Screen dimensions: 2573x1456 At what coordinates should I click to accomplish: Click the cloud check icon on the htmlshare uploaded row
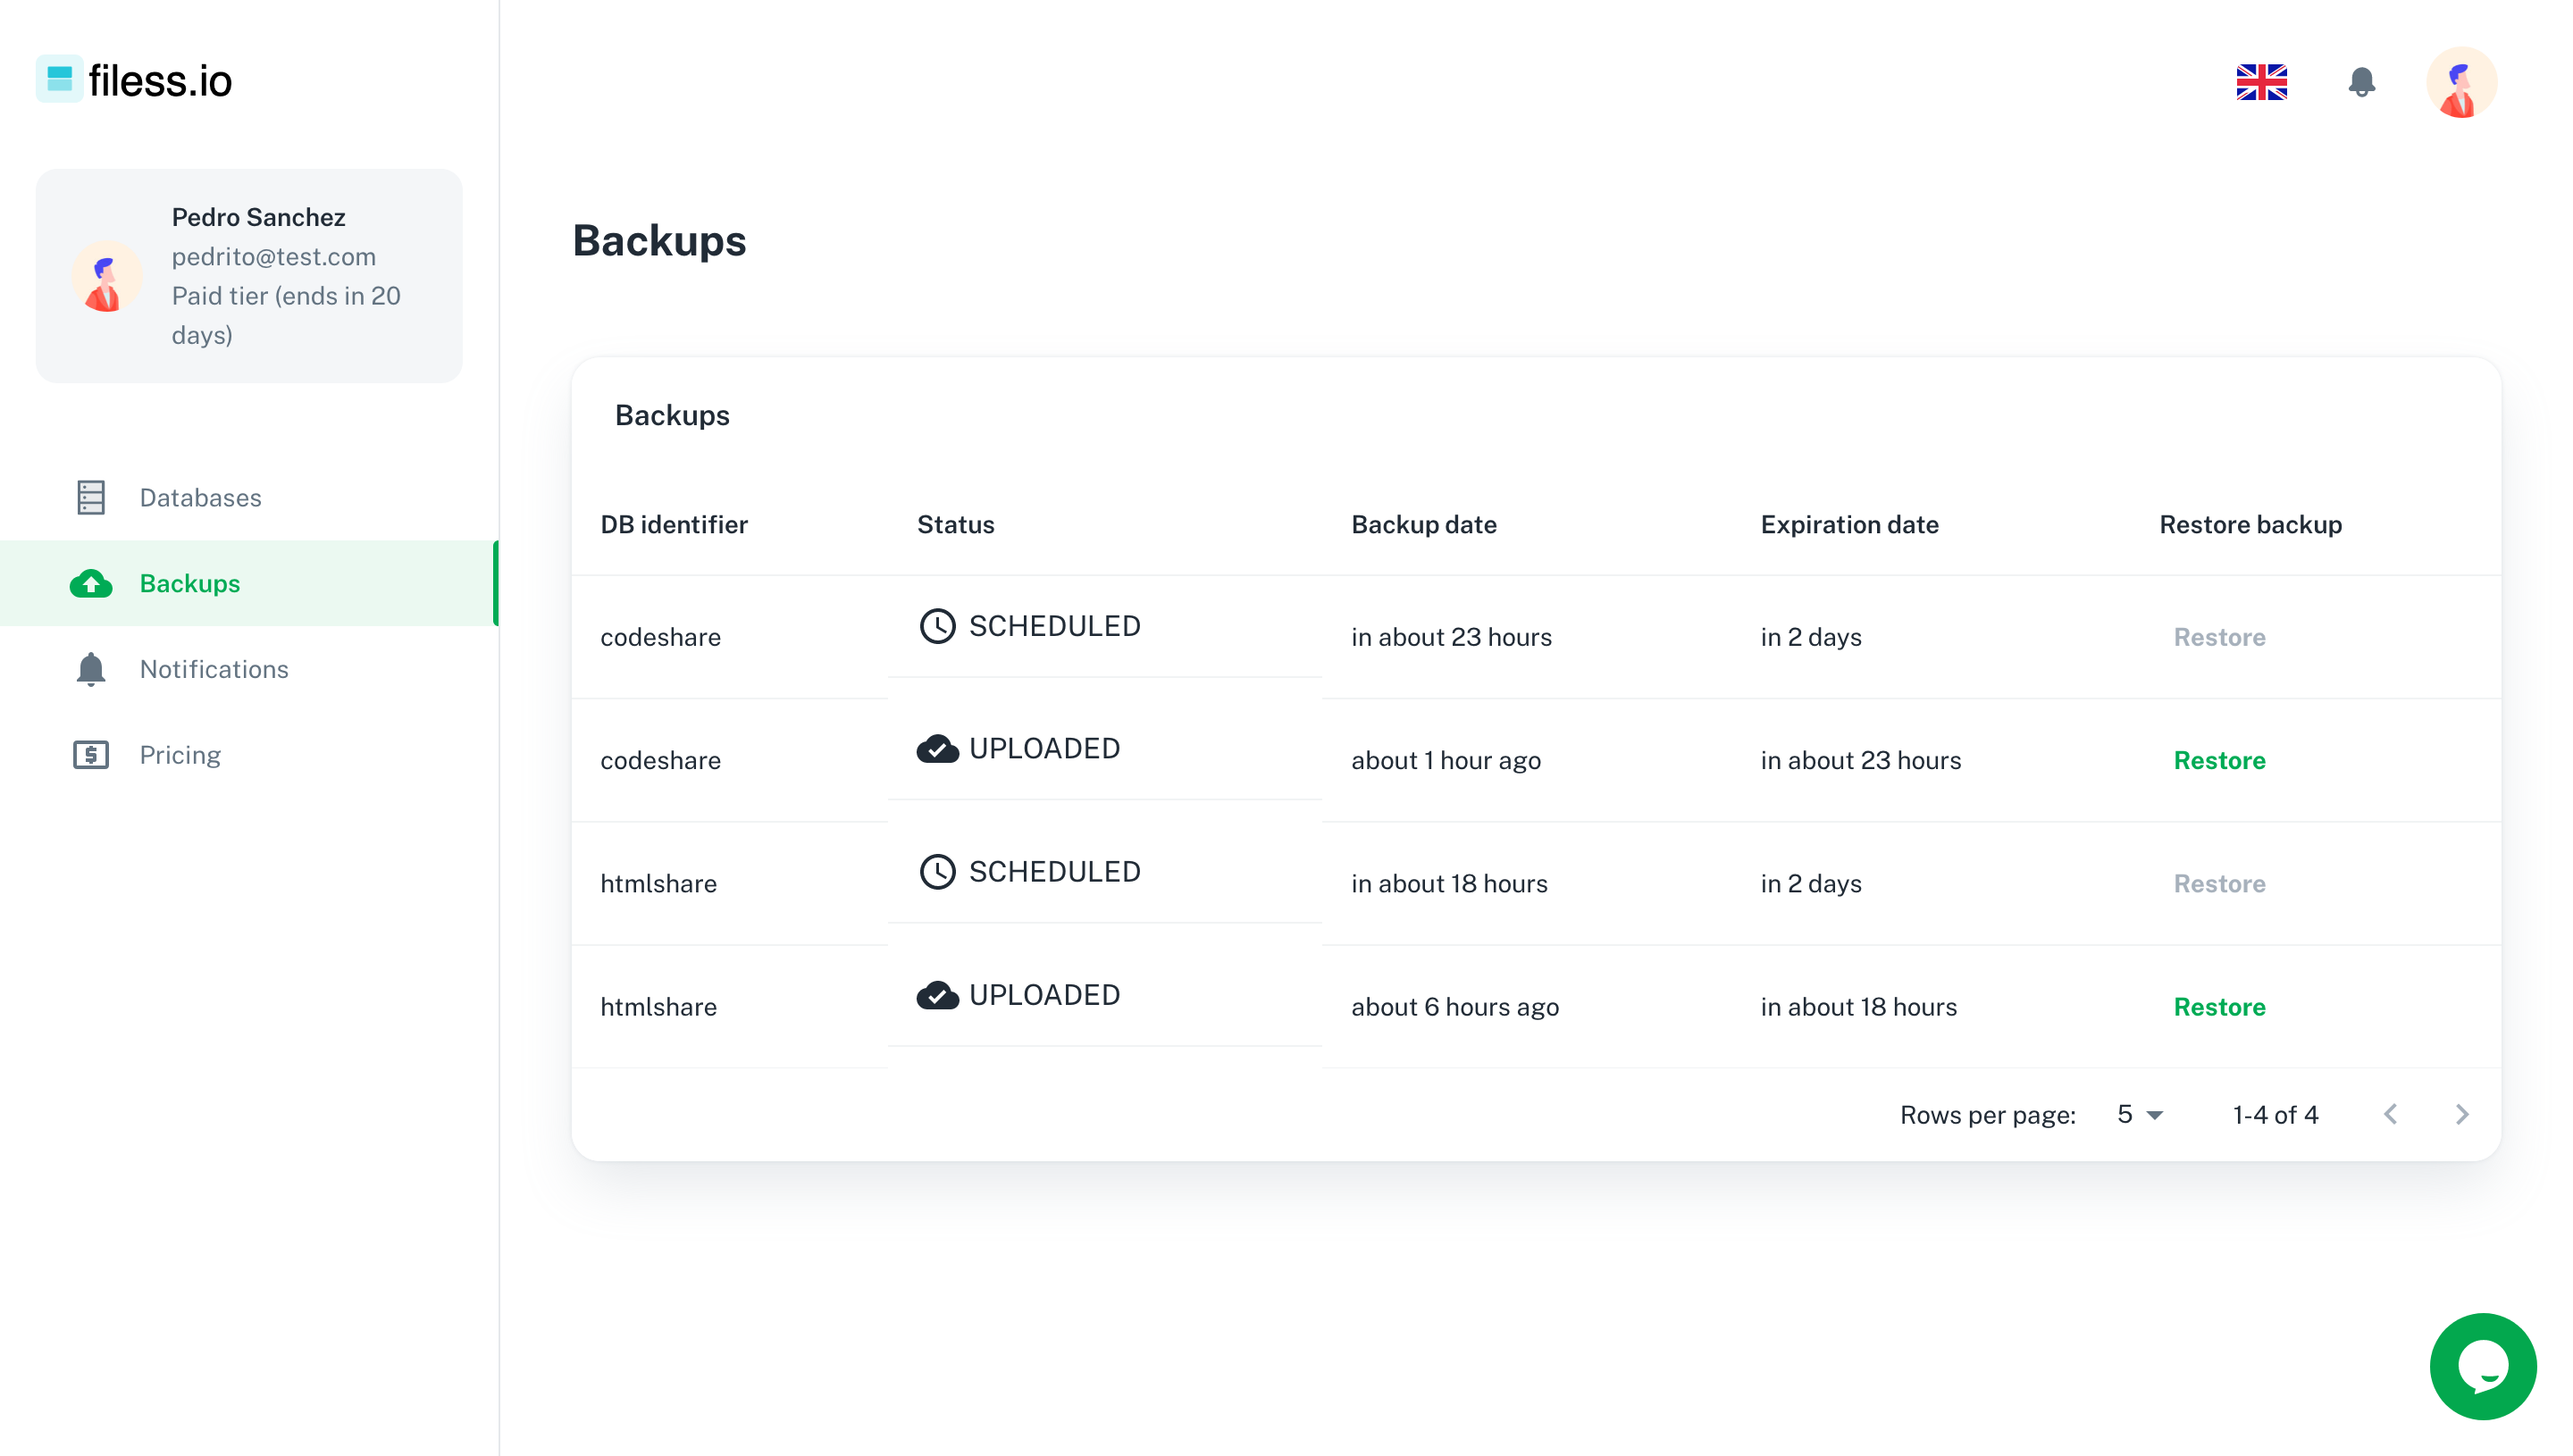(x=937, y=995)
